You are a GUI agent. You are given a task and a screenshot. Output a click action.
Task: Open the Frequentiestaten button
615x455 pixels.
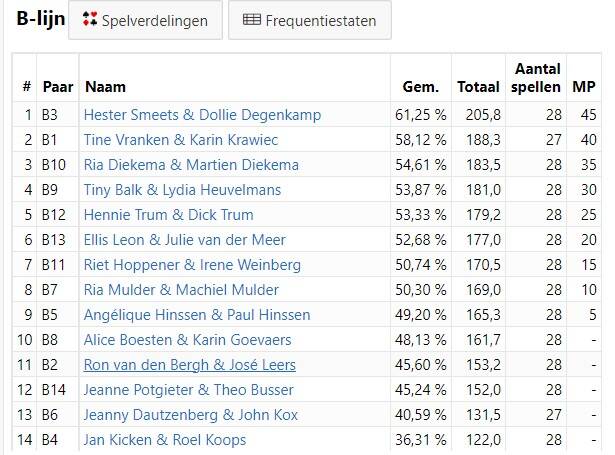310,20
